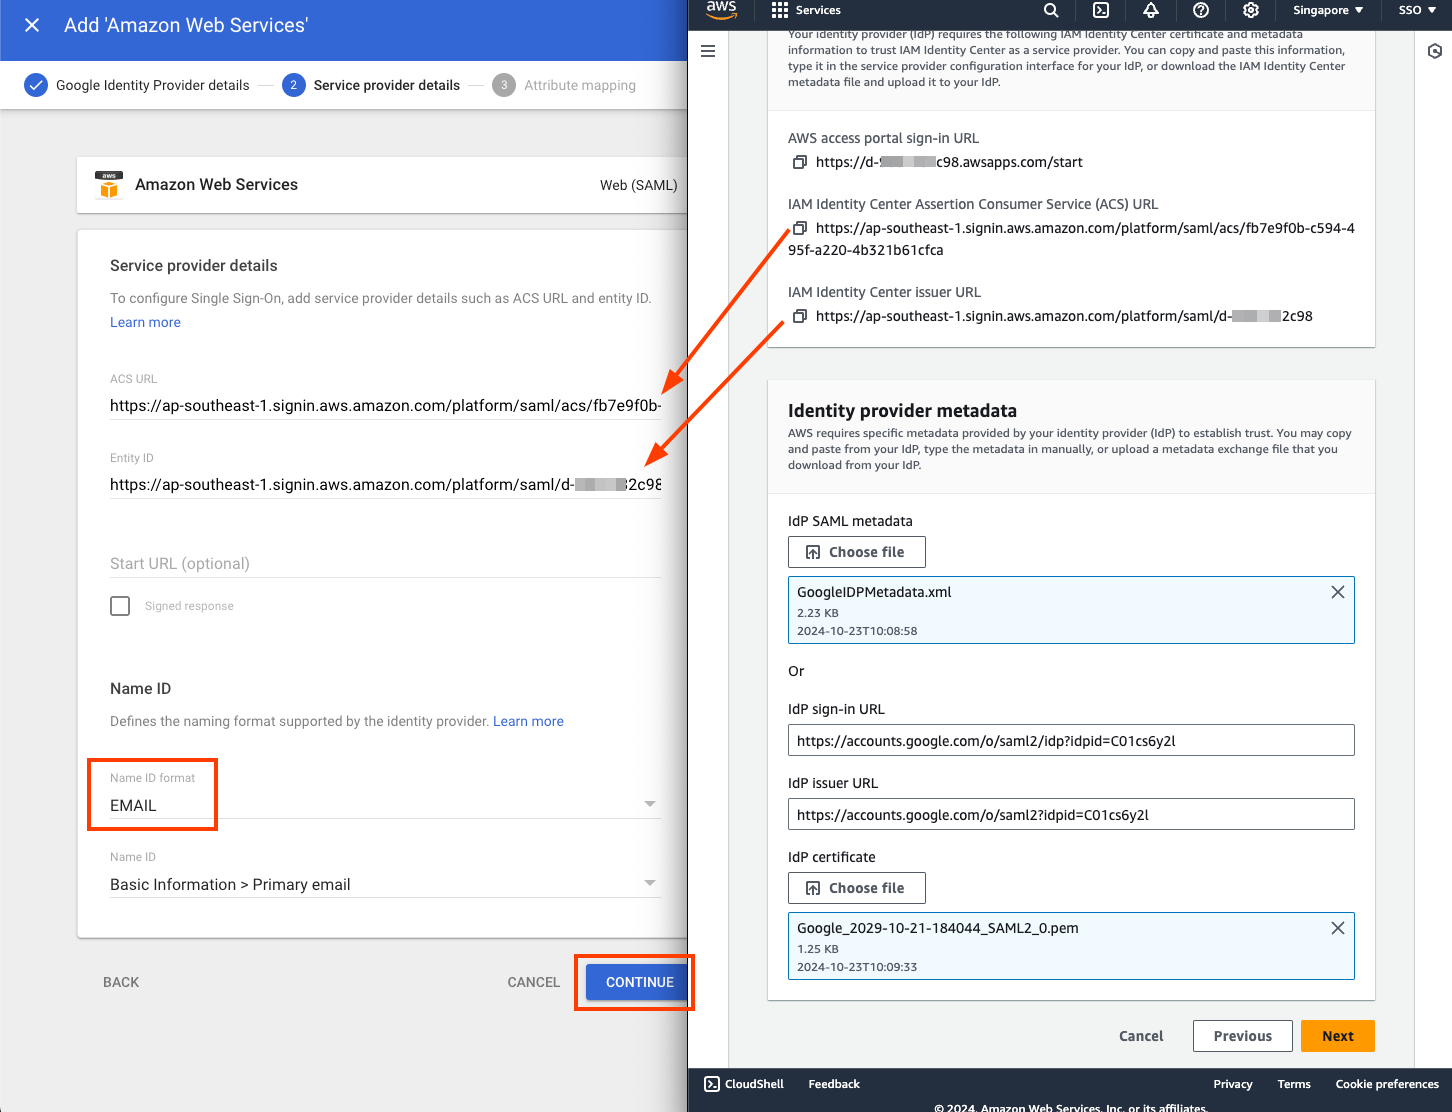Viewport: 1452px width, 1112px height.
Task: Focus the Start URL (optional) field
Action: pyautogui.click(x=385, y=563)
